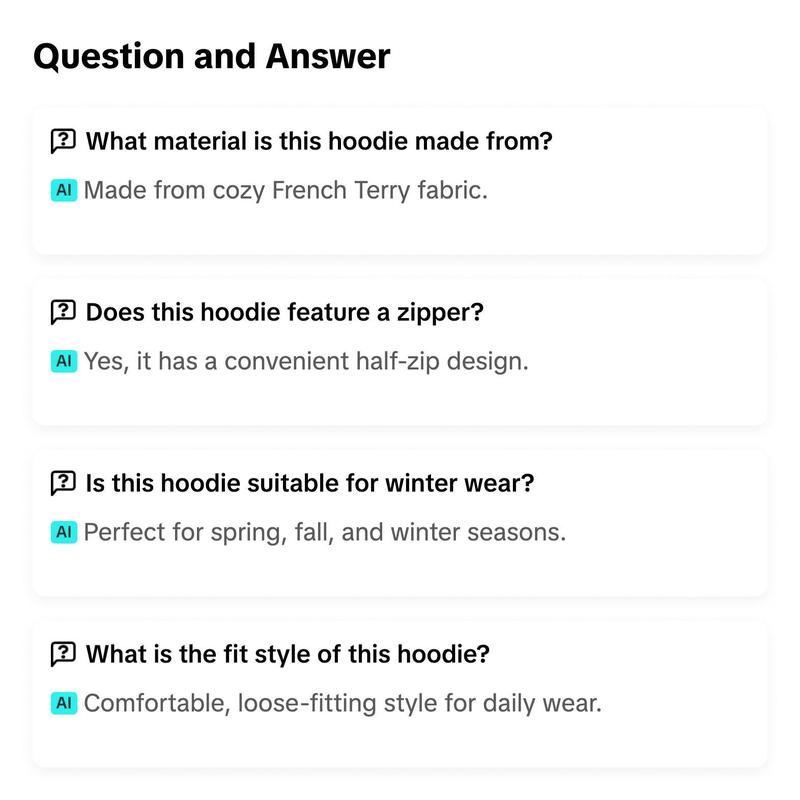This screenshot has width=800, height=800.
Task: Select "Perfect for spring, fall, and winter" answer
Action: pyautogui.click(x=325, y=532)
